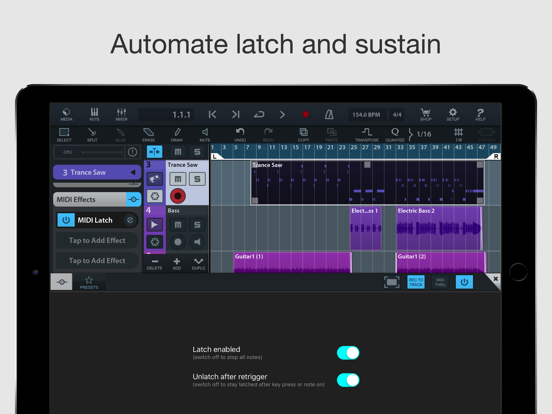Toggle MIDI Latch power button
The width and height of the screenshot is (552, 414).
tap(66, 220)
